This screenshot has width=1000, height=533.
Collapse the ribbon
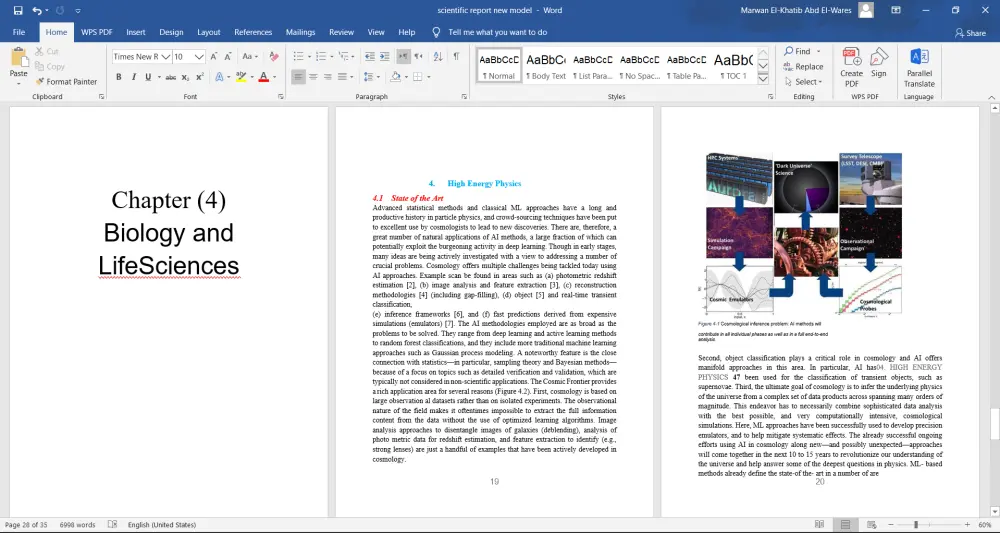pyautogui.click(x=991, y=97)
